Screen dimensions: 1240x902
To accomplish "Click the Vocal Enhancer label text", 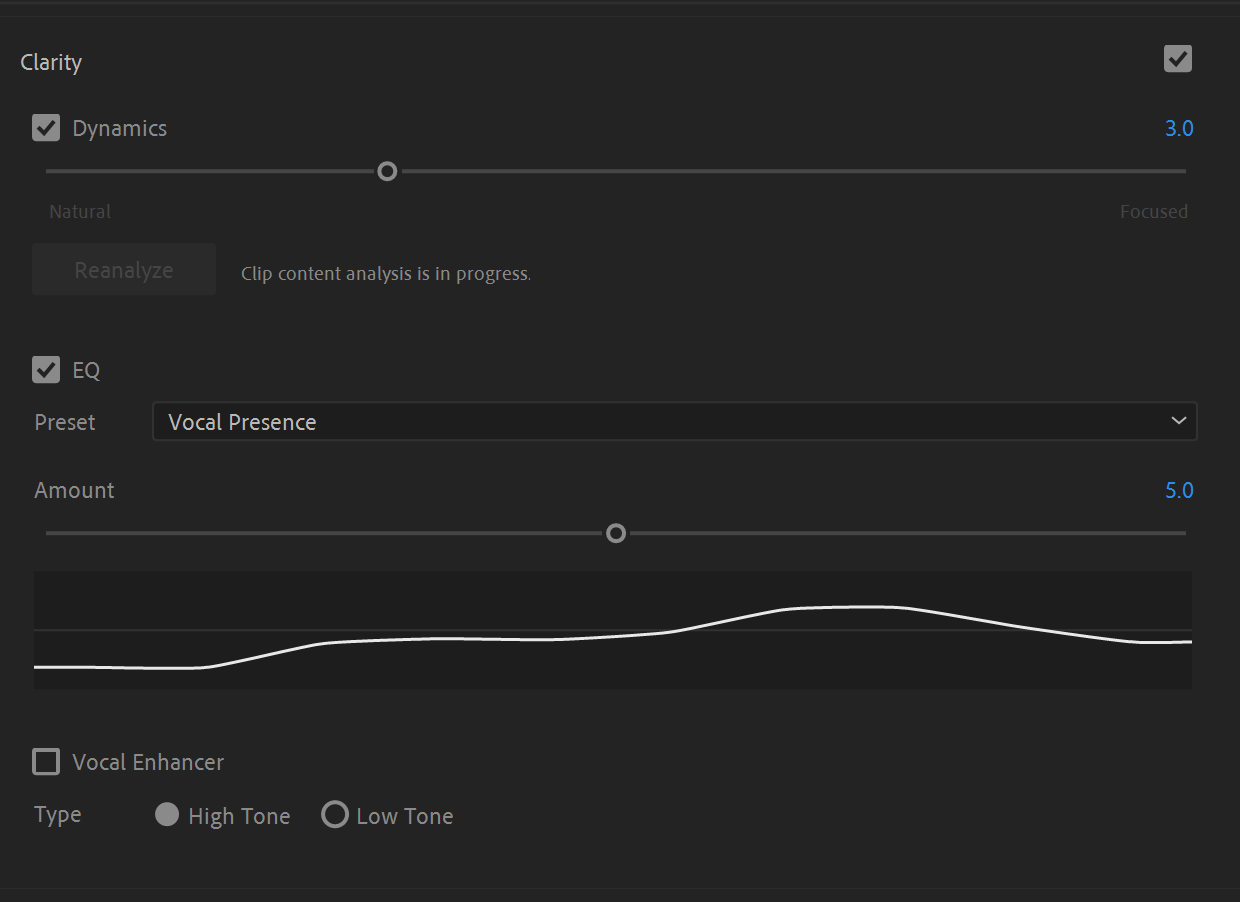I will 148,762.
